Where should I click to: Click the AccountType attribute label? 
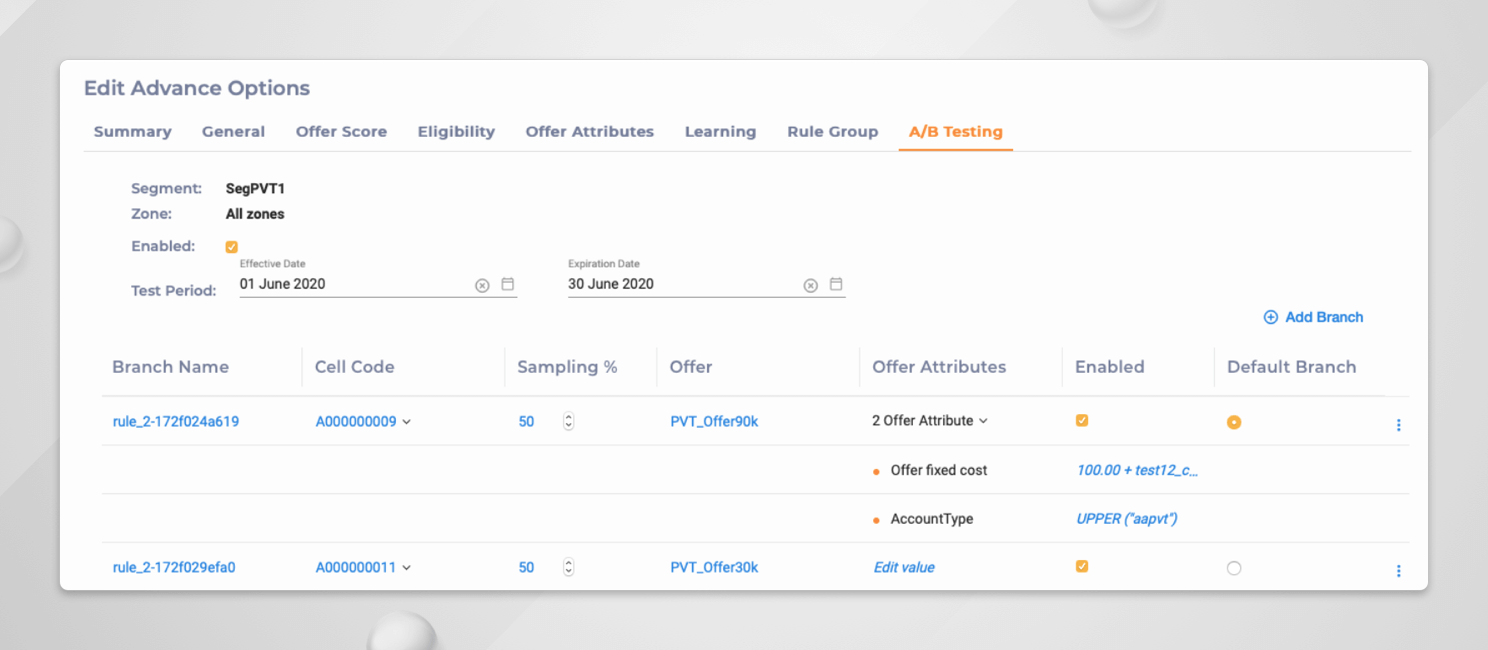pos(932,519)
